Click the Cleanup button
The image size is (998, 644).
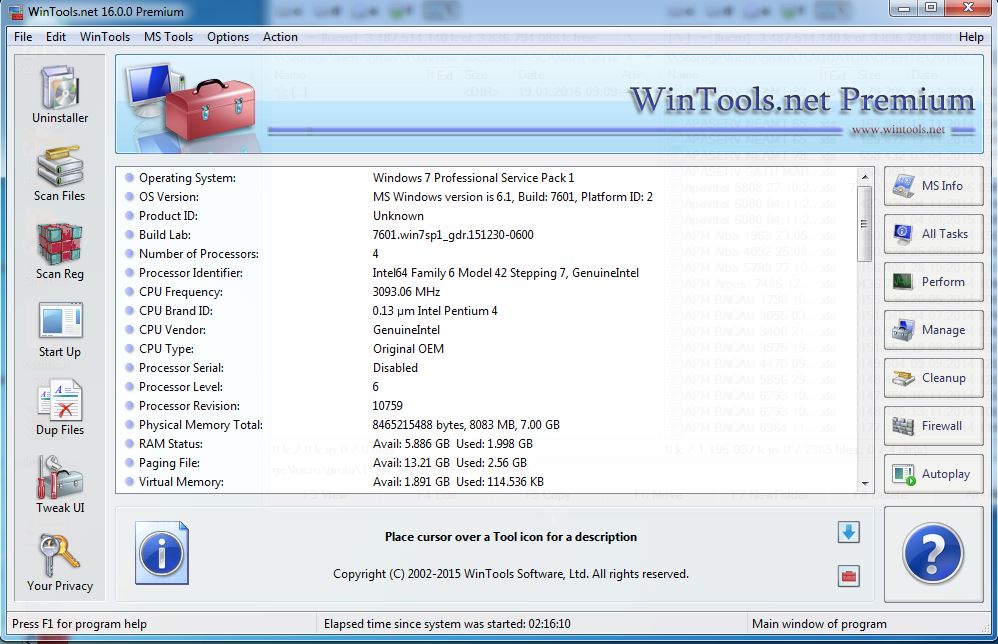[933, 378]
